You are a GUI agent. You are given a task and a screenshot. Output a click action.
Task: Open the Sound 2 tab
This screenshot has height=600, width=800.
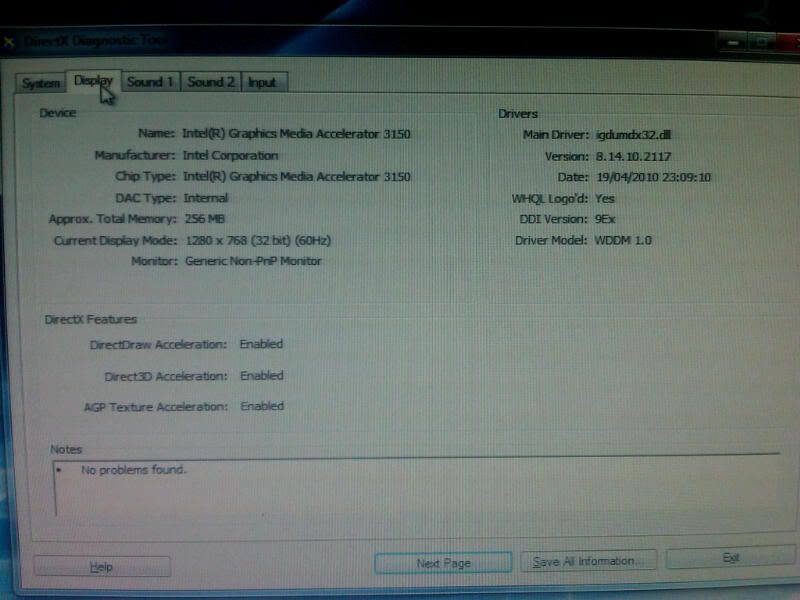tap(211, 82)
